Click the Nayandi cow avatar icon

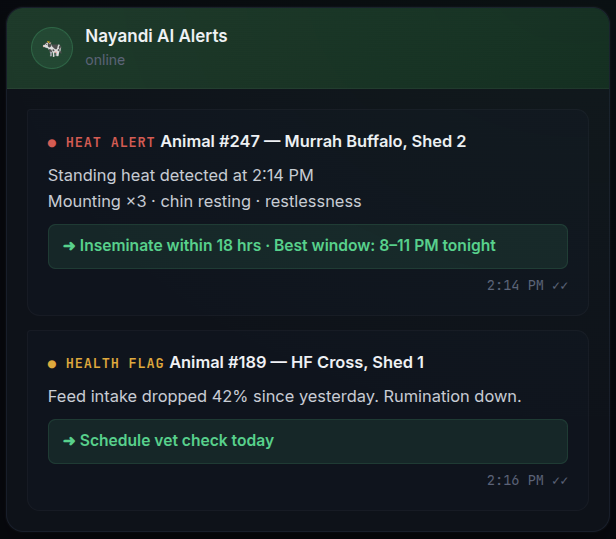[52, 48]
